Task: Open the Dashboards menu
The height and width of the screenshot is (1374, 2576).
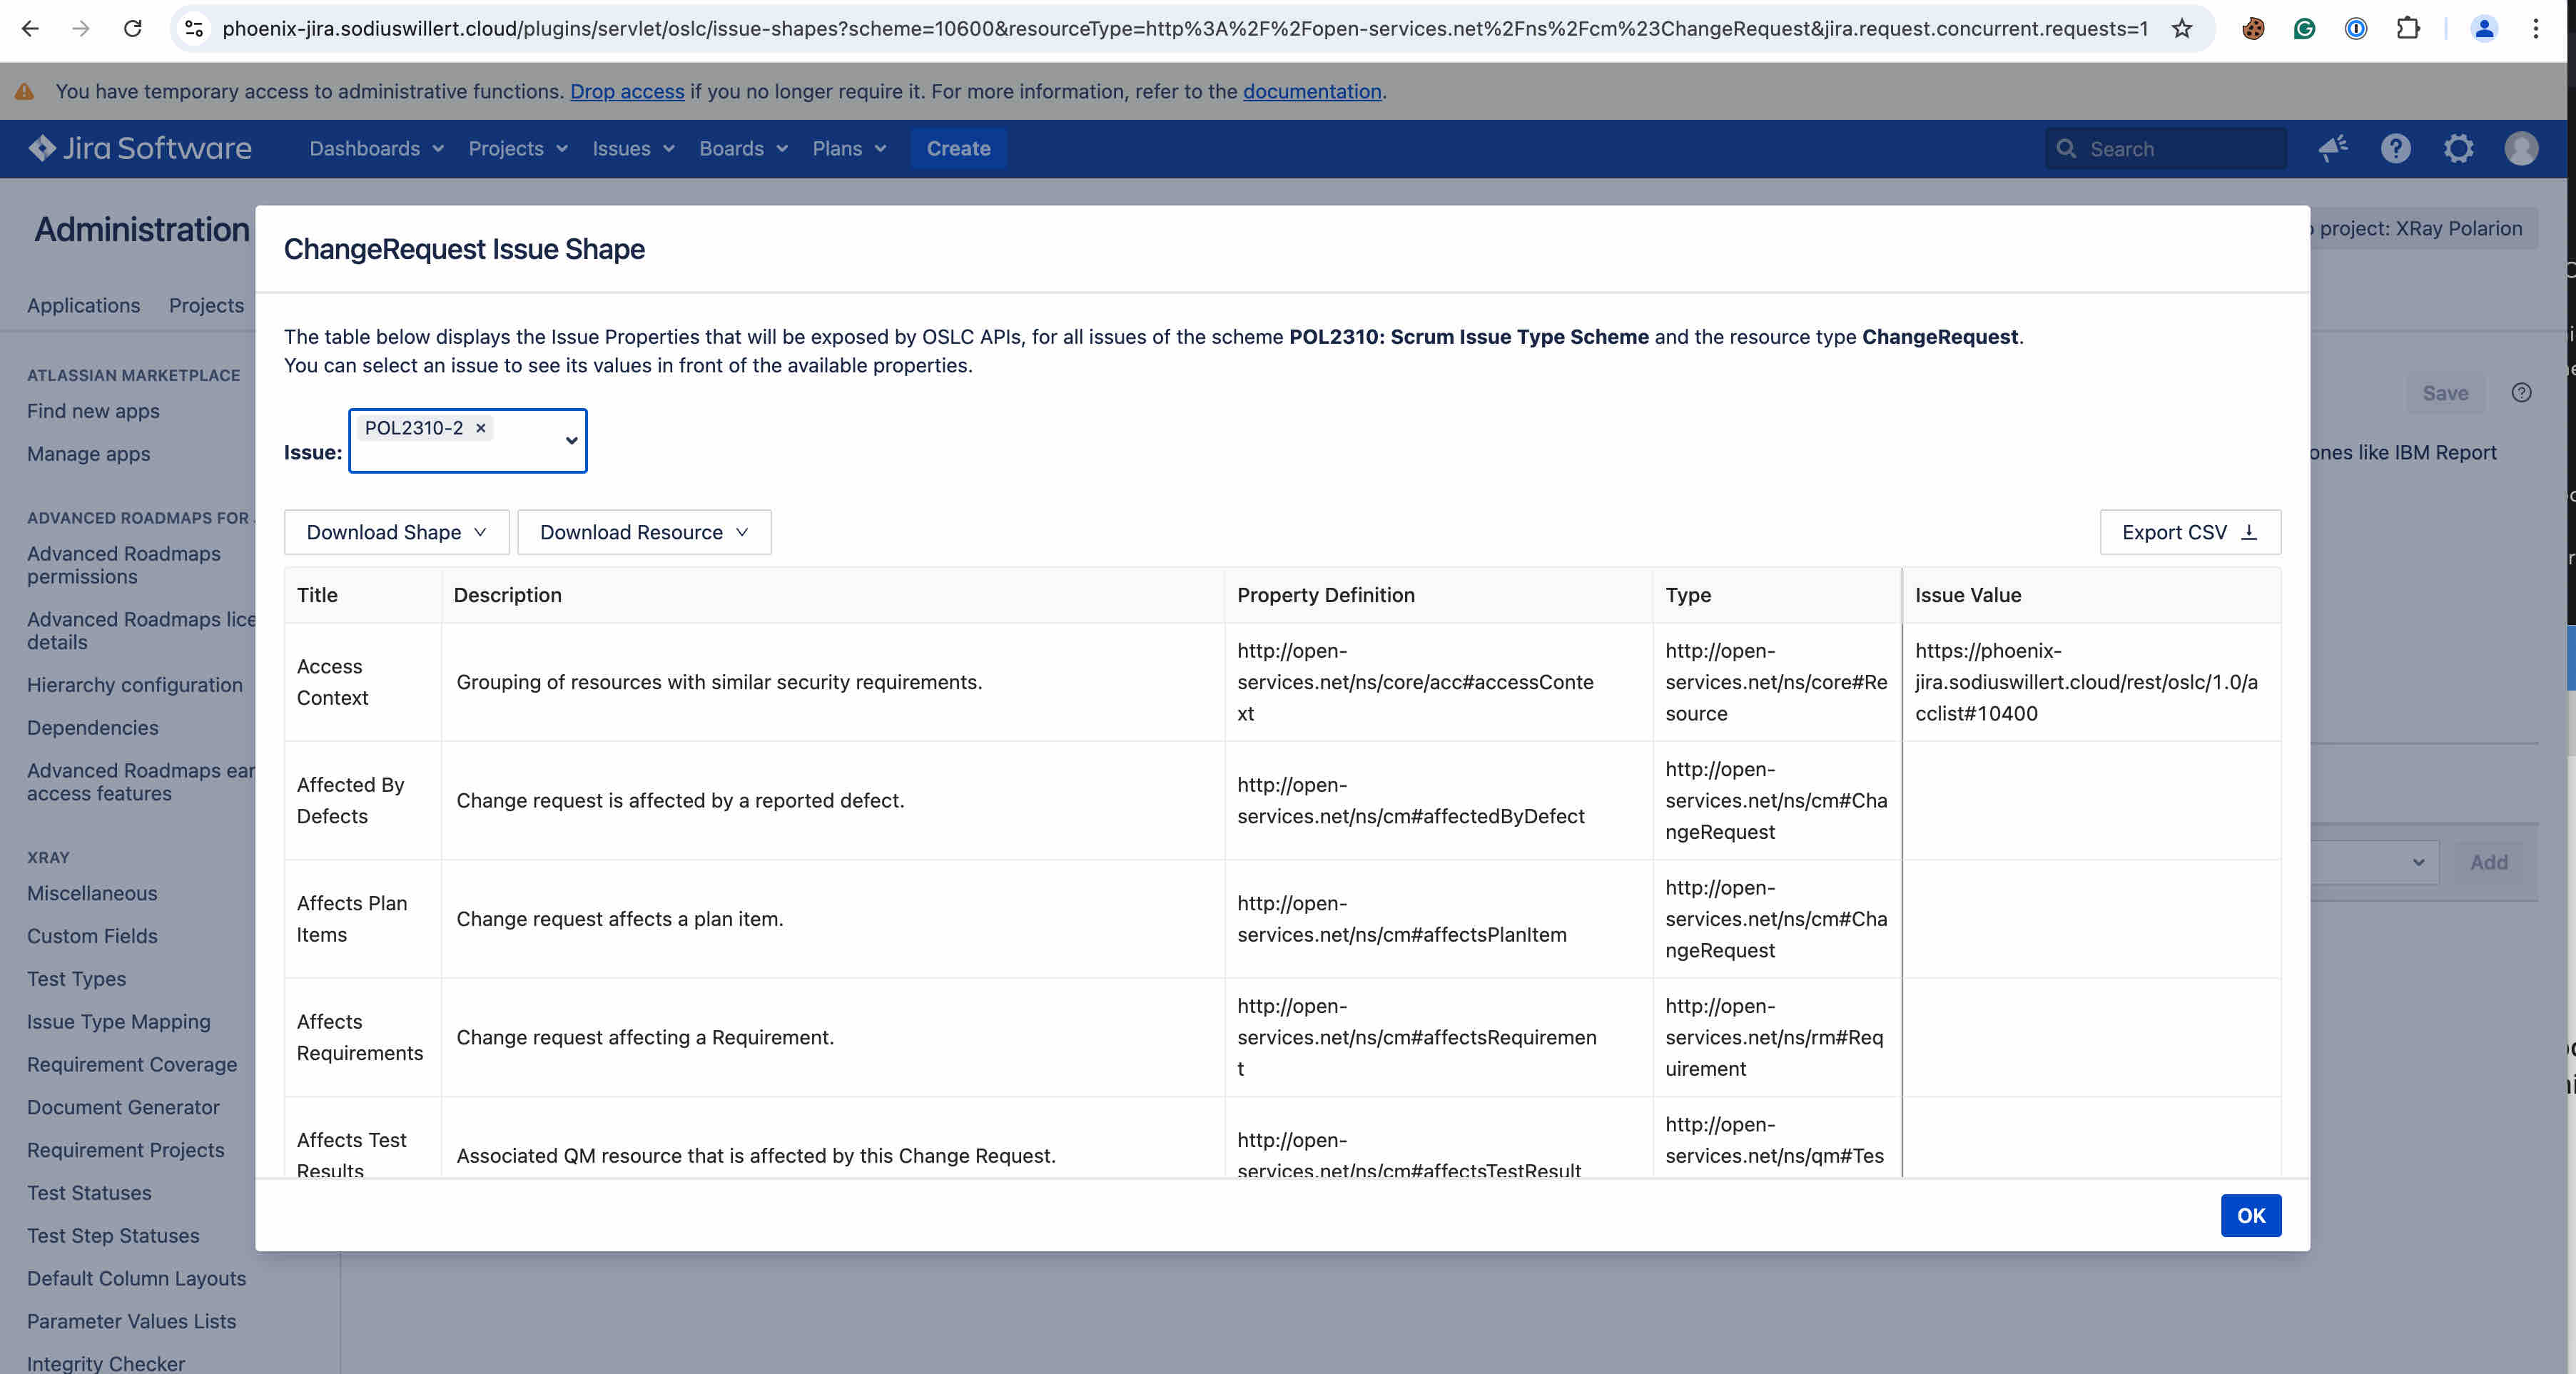Action: 376,149
